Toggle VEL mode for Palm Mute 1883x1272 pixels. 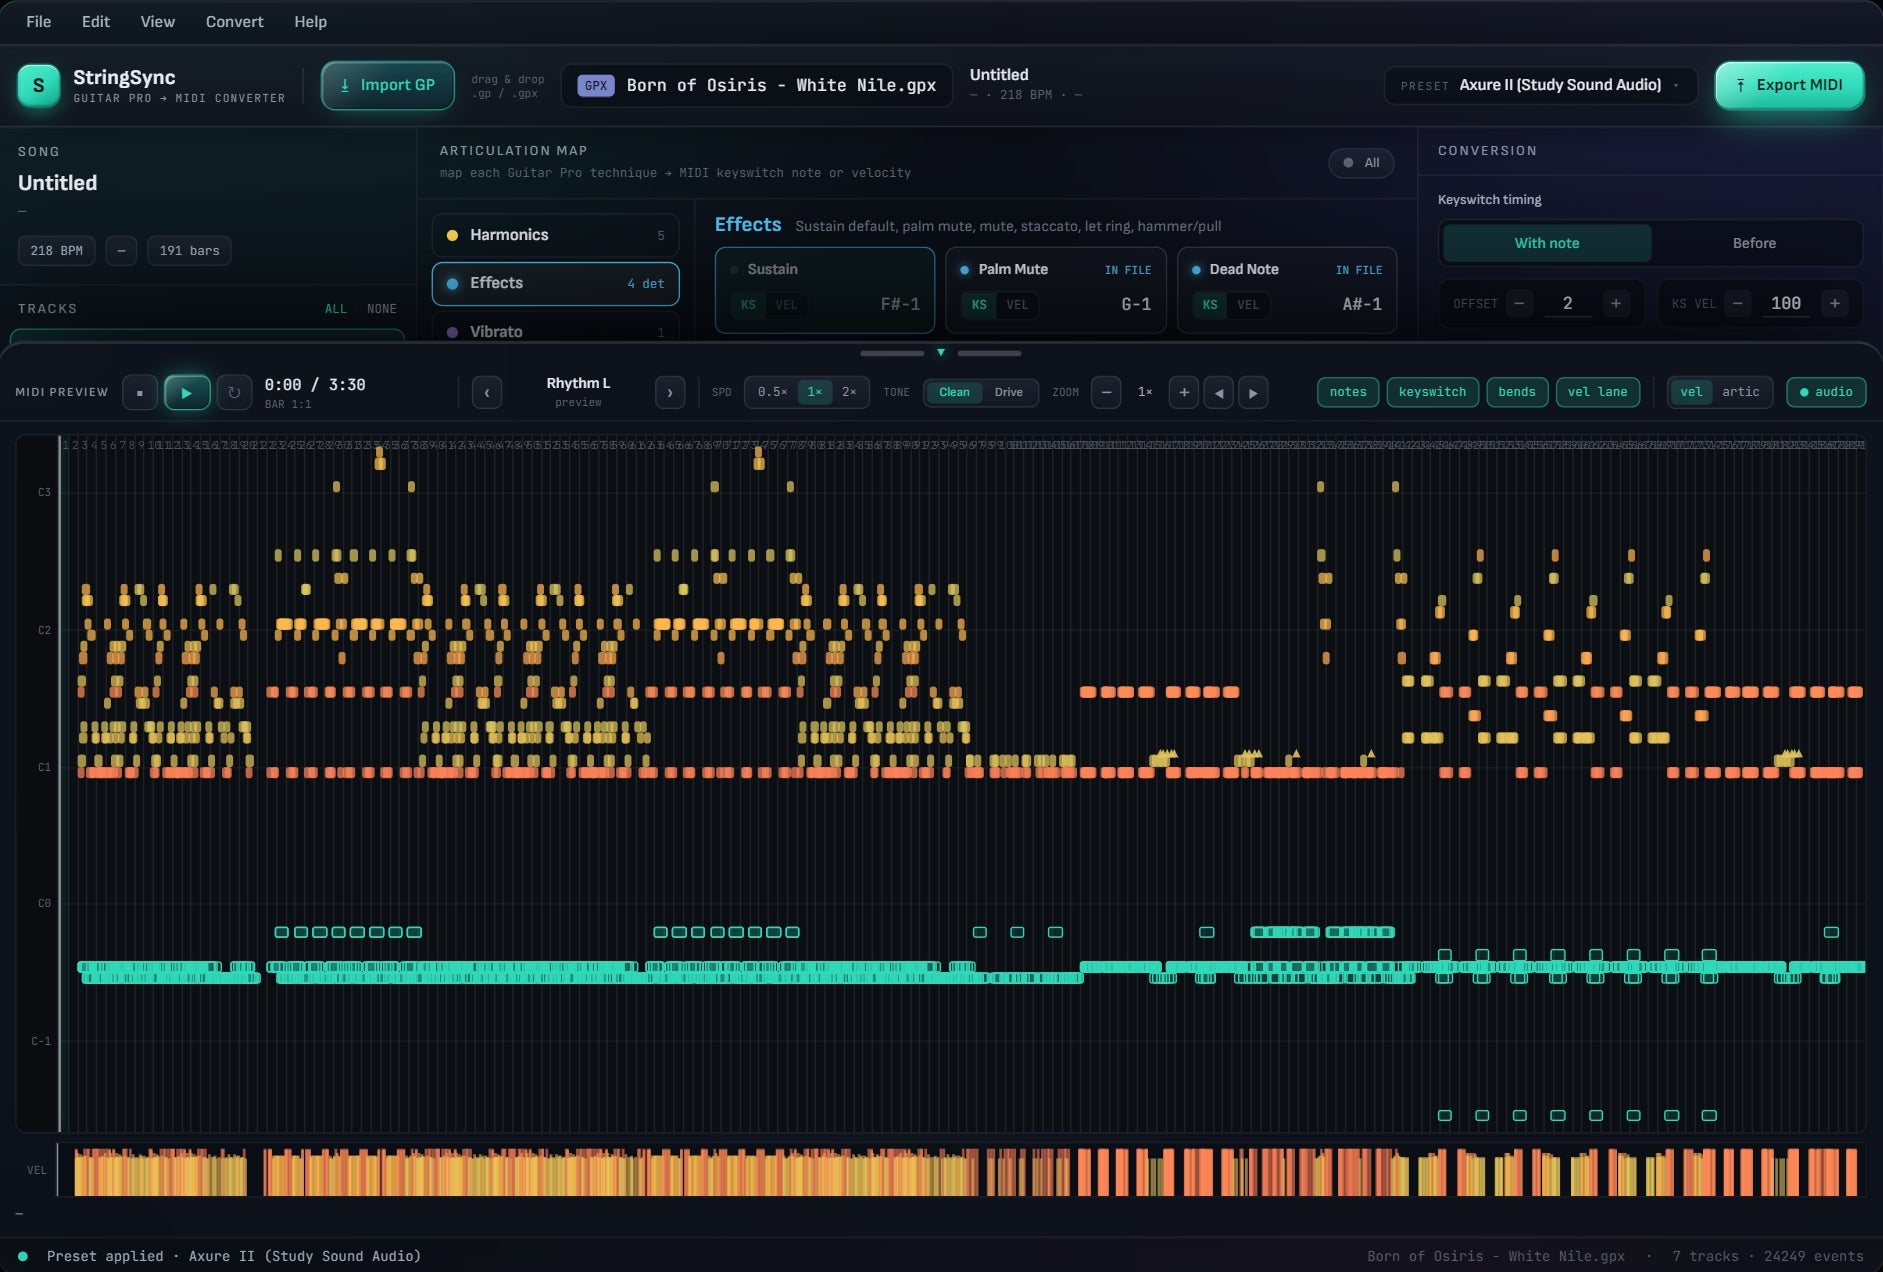(x=1017, y=305)
